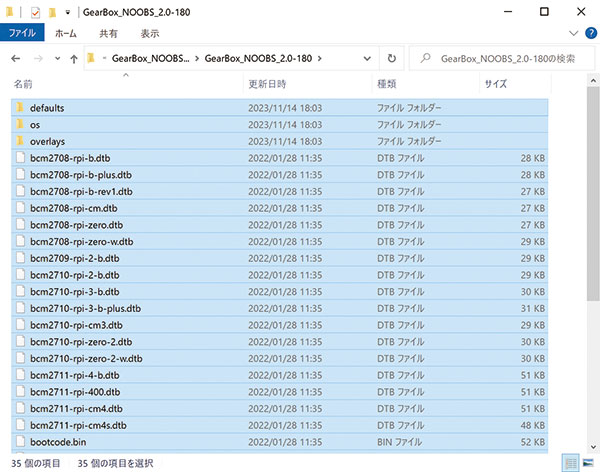This screenshot has width=600, height=472.
Task: Click the up-one-level arrow button
Action: [x=73, y=59]
